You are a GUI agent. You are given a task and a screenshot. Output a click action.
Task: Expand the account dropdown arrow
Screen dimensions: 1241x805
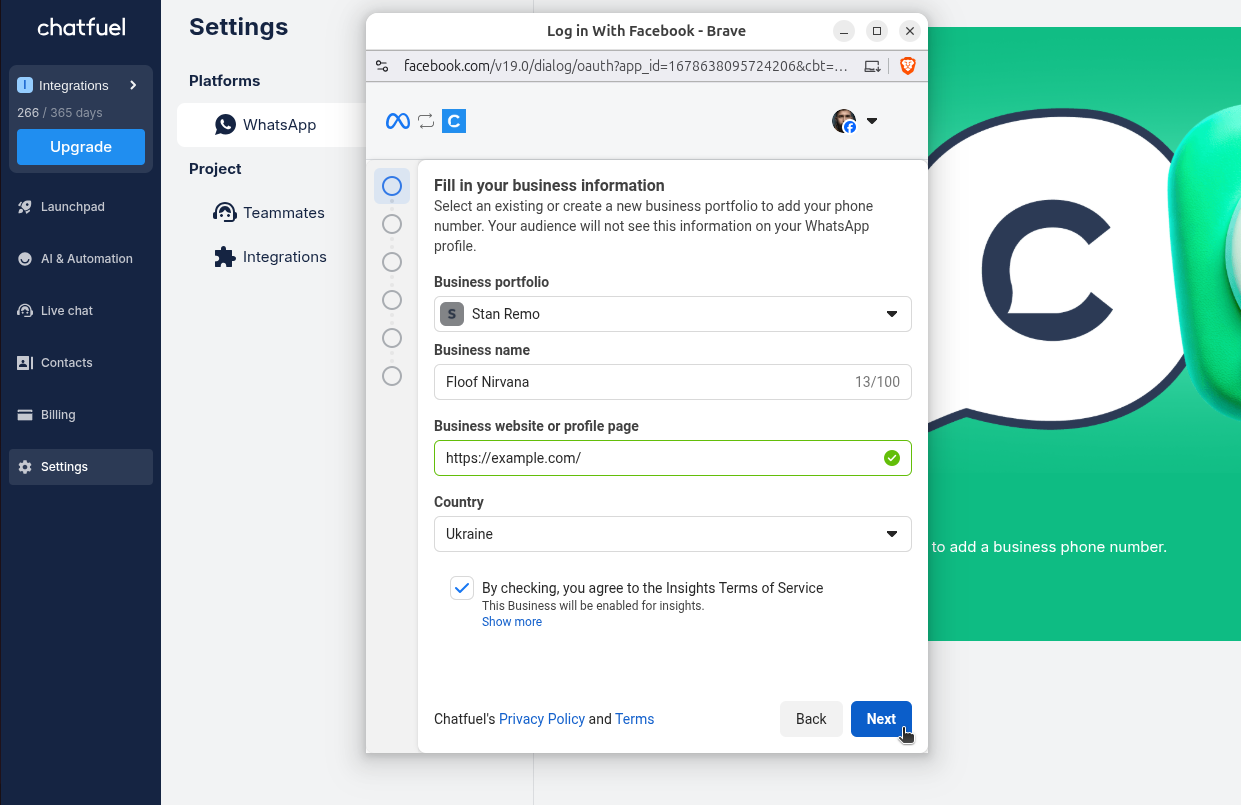872,121
